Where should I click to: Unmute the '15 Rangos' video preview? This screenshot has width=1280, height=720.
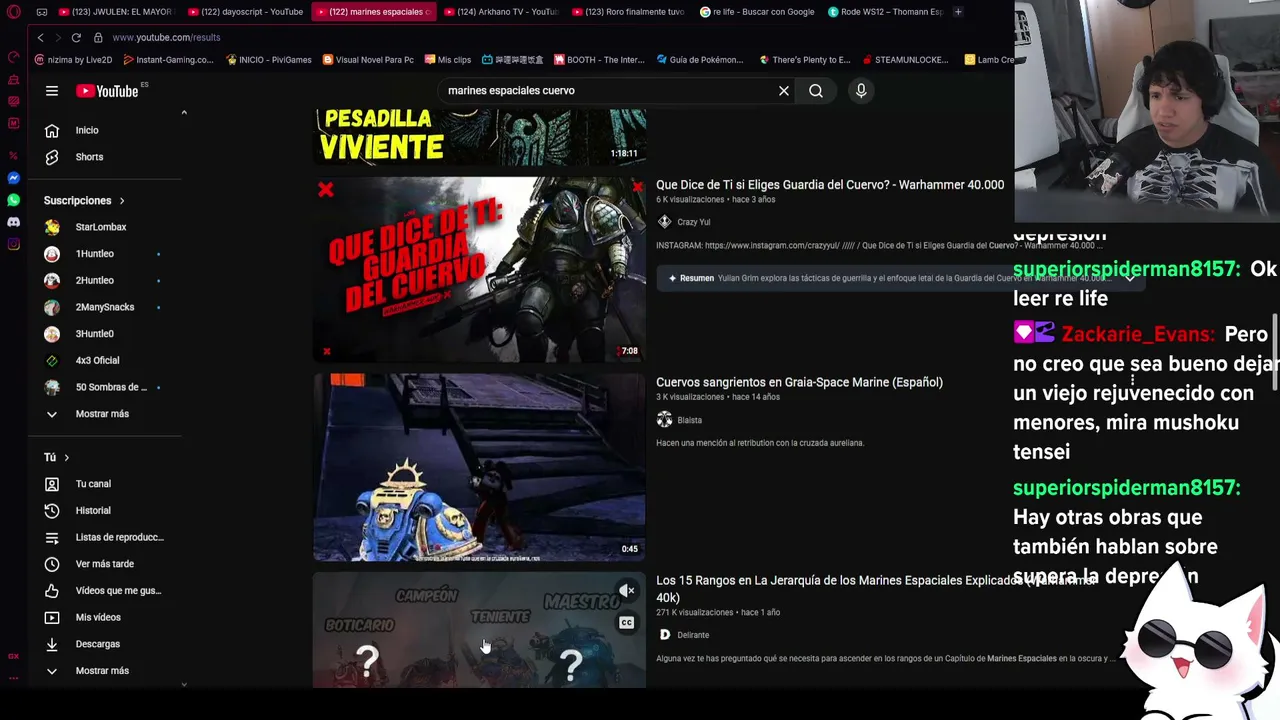click(626, 591)
